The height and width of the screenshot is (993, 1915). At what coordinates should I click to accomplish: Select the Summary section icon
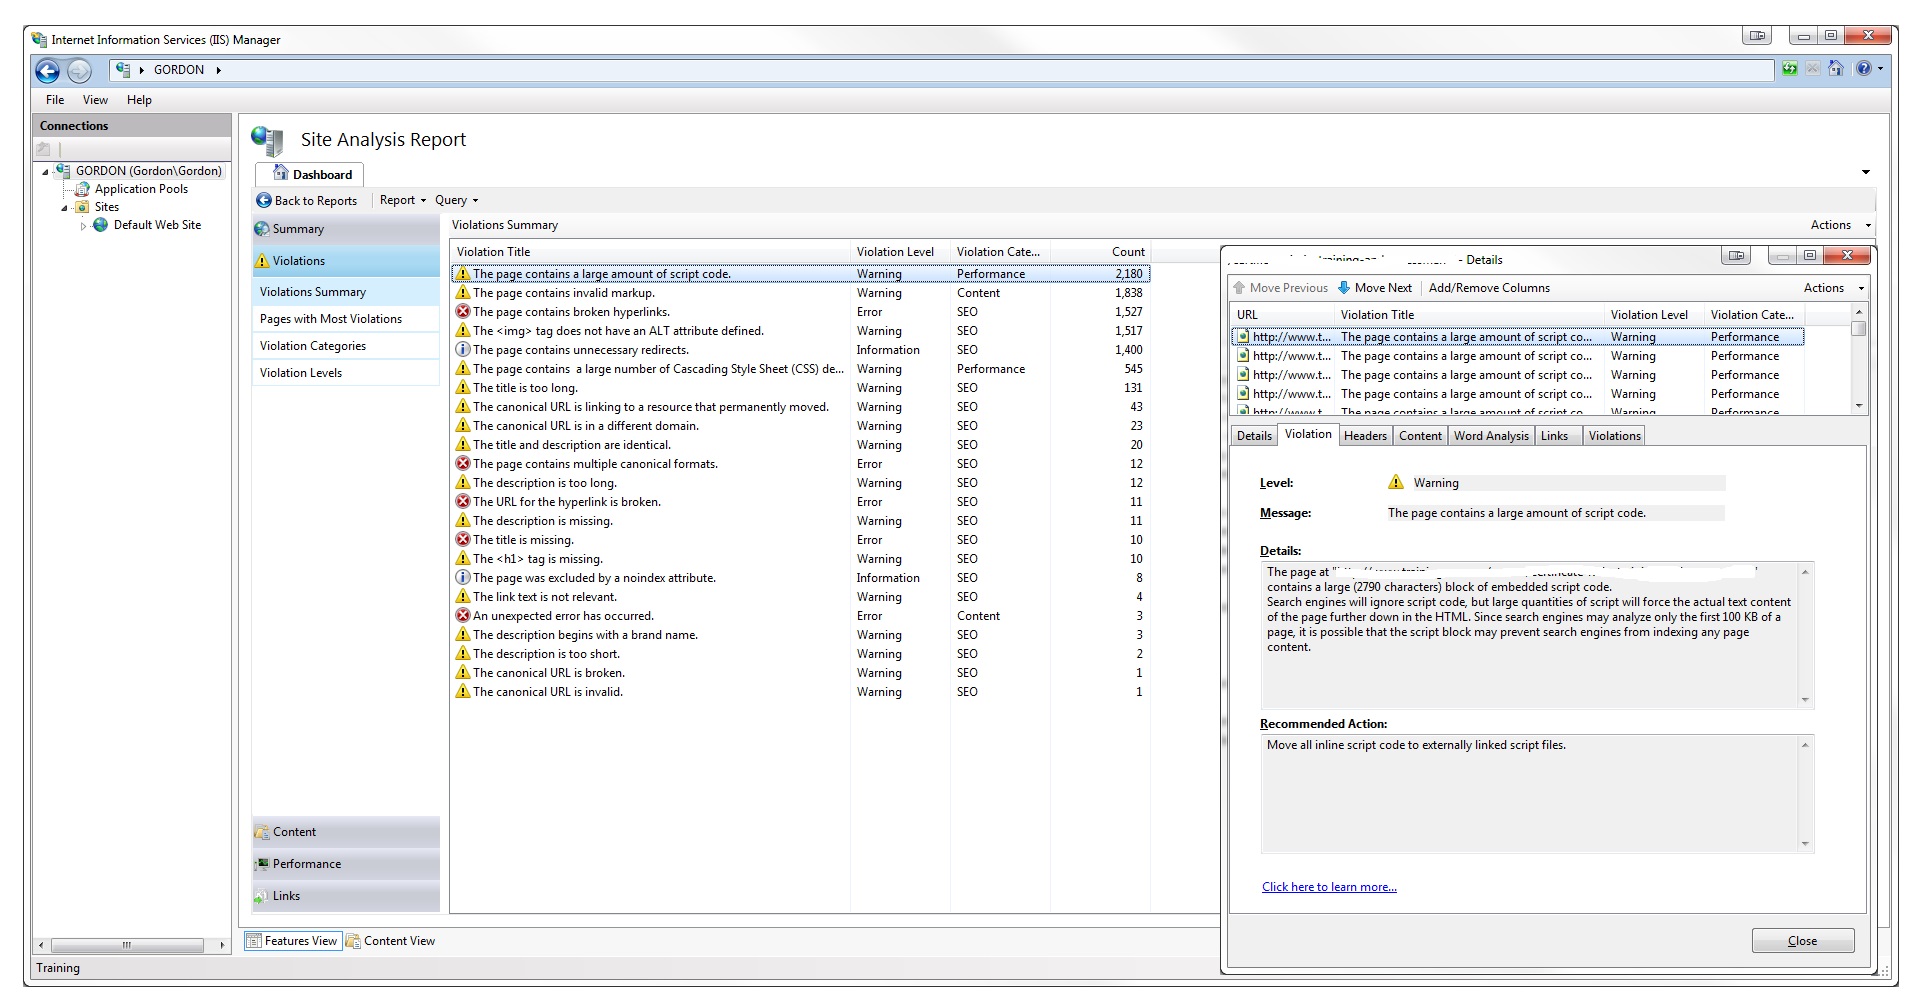click(262, 229)
